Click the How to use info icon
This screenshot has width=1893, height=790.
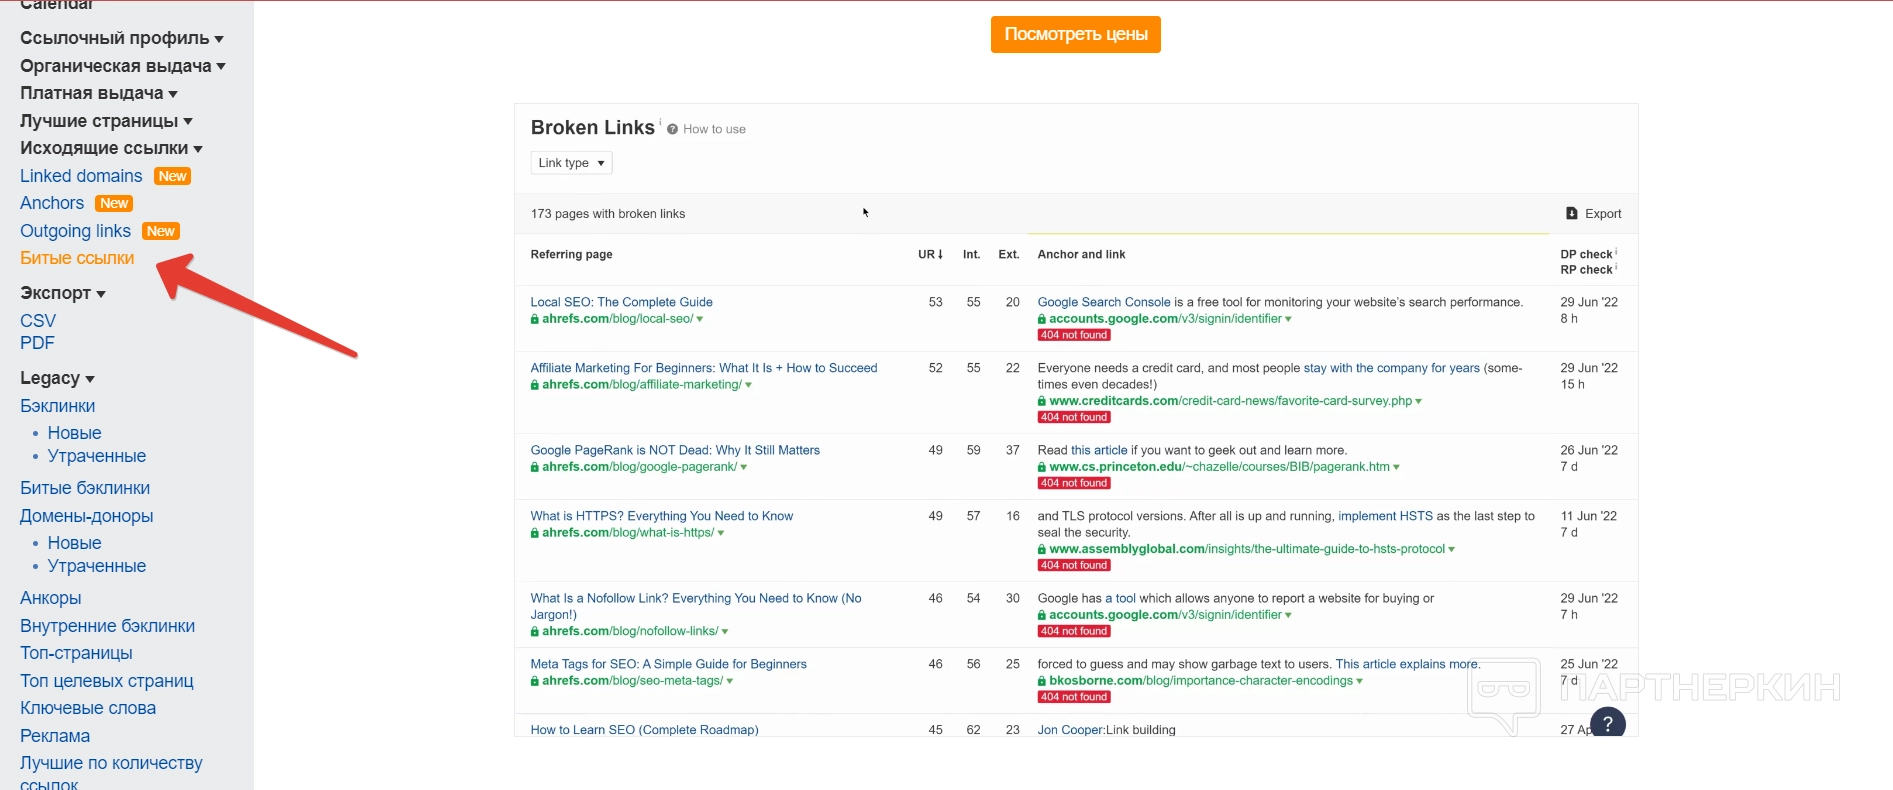672,129
